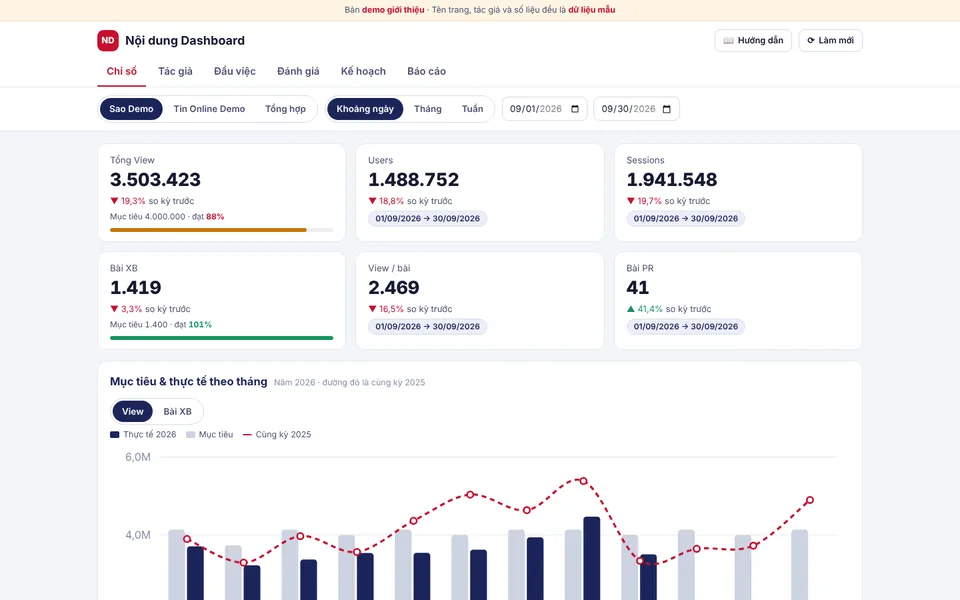
Task: Click the end date field 09/30/2026
Action: click(x=636, y=109)
